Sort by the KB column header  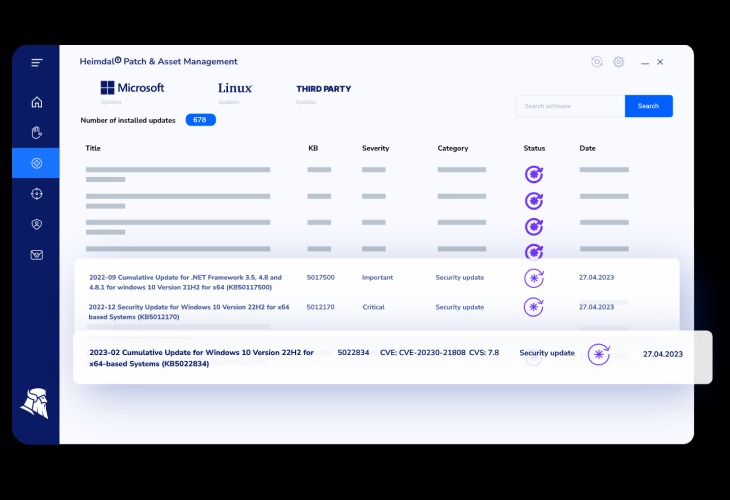pyautogui.click(x=313, y=148)
